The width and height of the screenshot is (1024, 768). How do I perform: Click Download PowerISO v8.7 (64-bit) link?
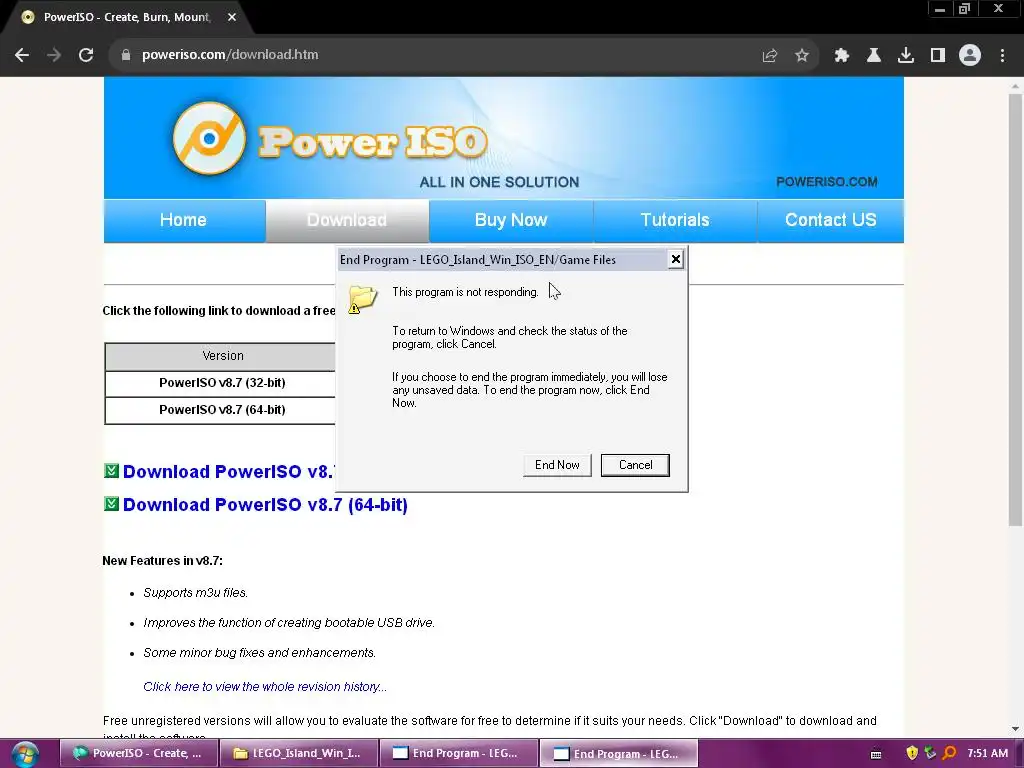(265, 505)
